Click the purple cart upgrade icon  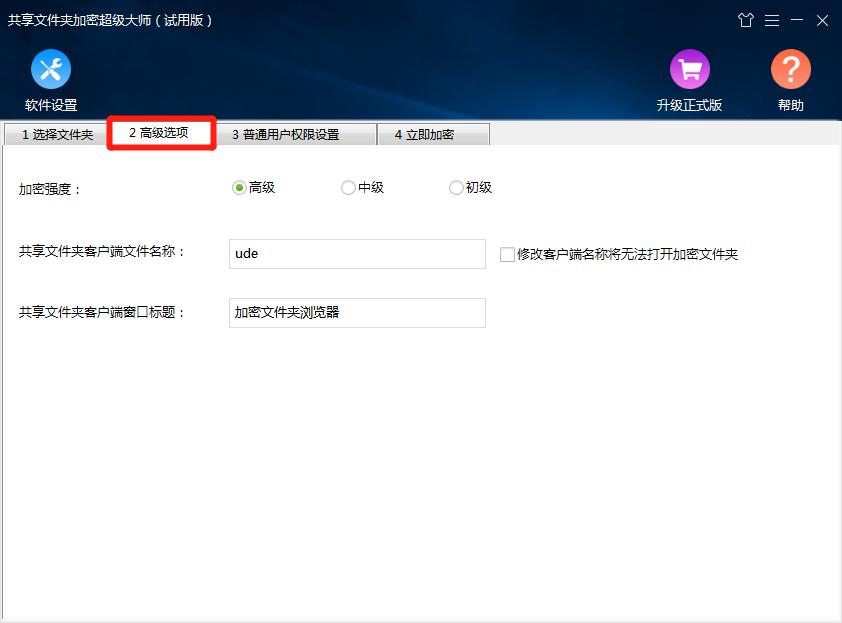pos(690,70)
